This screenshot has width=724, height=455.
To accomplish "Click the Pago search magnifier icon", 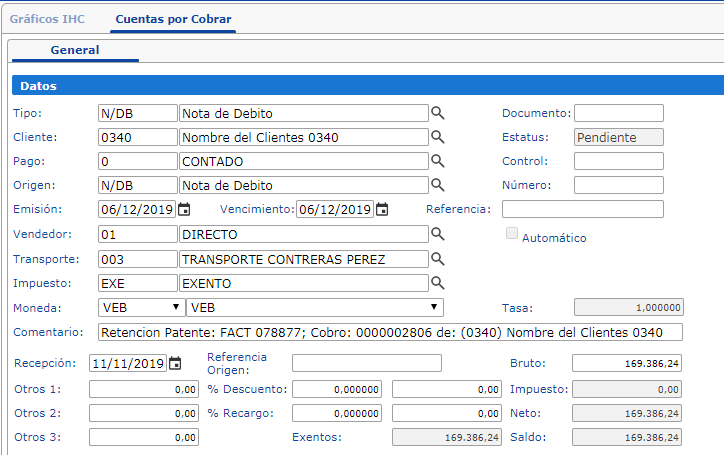I will [x=437, y=161].
